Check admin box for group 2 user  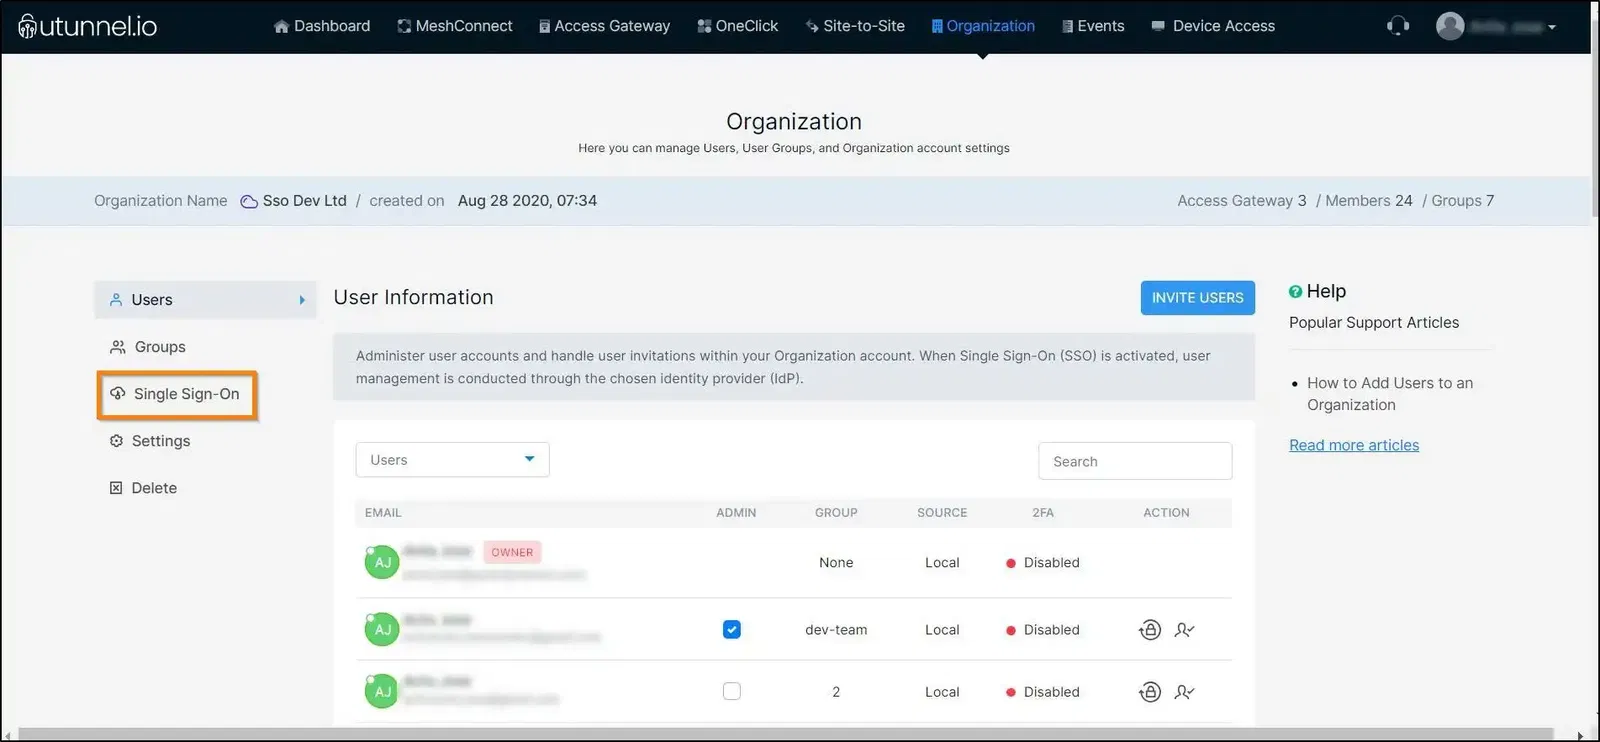(x=732, y=691)
